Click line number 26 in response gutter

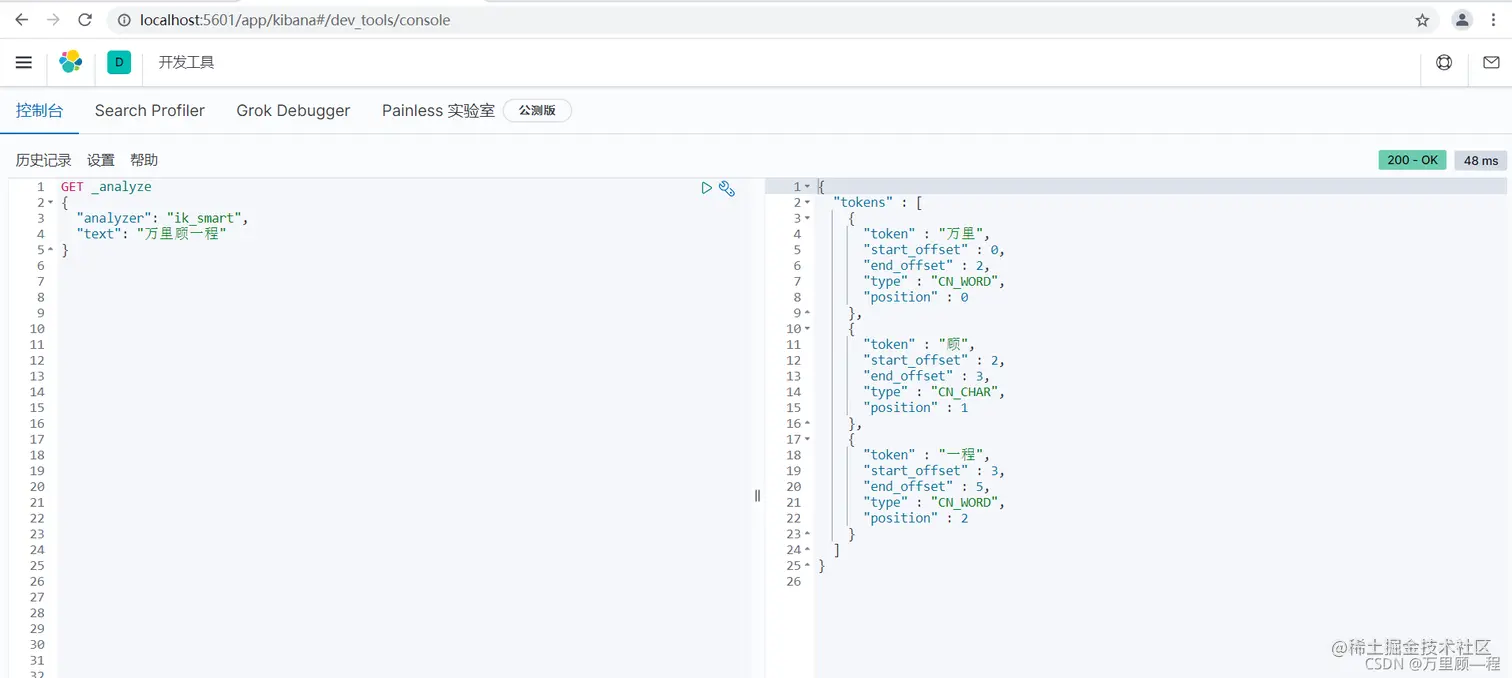pyautogui.click(x=794, y=582)
